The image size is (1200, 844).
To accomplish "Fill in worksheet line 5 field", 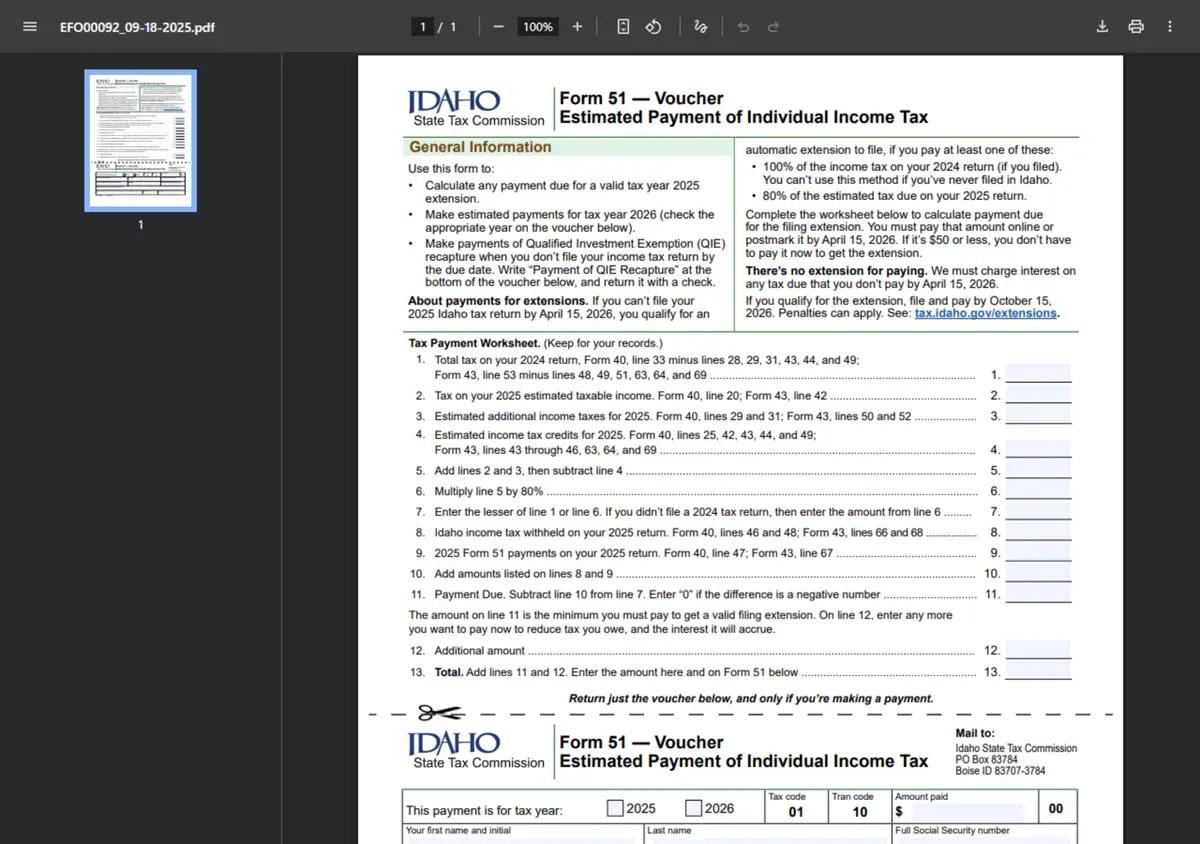I will coord(1038,470).
